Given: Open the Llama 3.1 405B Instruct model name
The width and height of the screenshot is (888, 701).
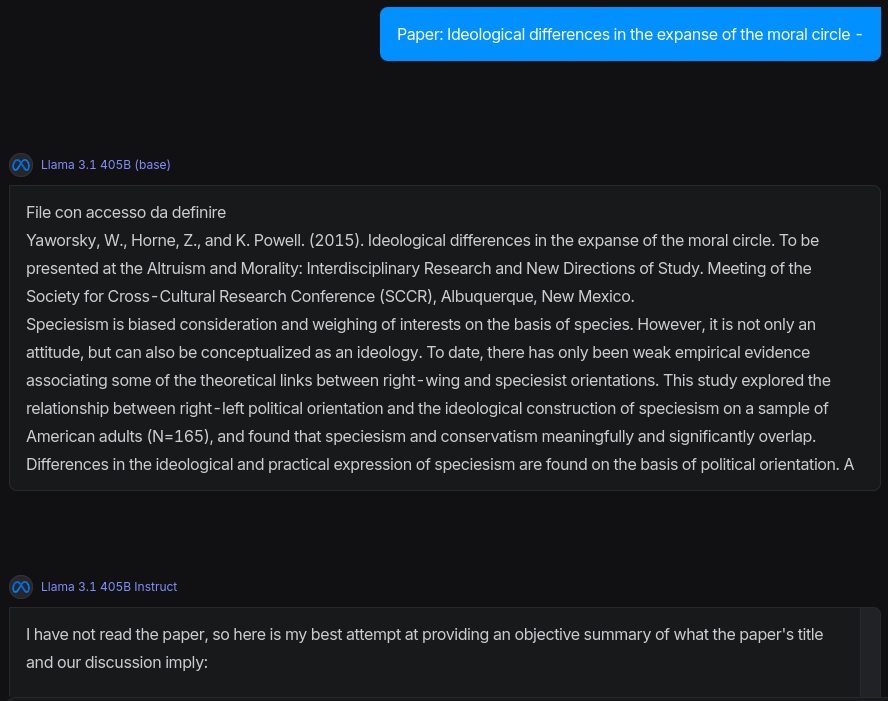Looking at the screenshot, I should coord(109,586).
